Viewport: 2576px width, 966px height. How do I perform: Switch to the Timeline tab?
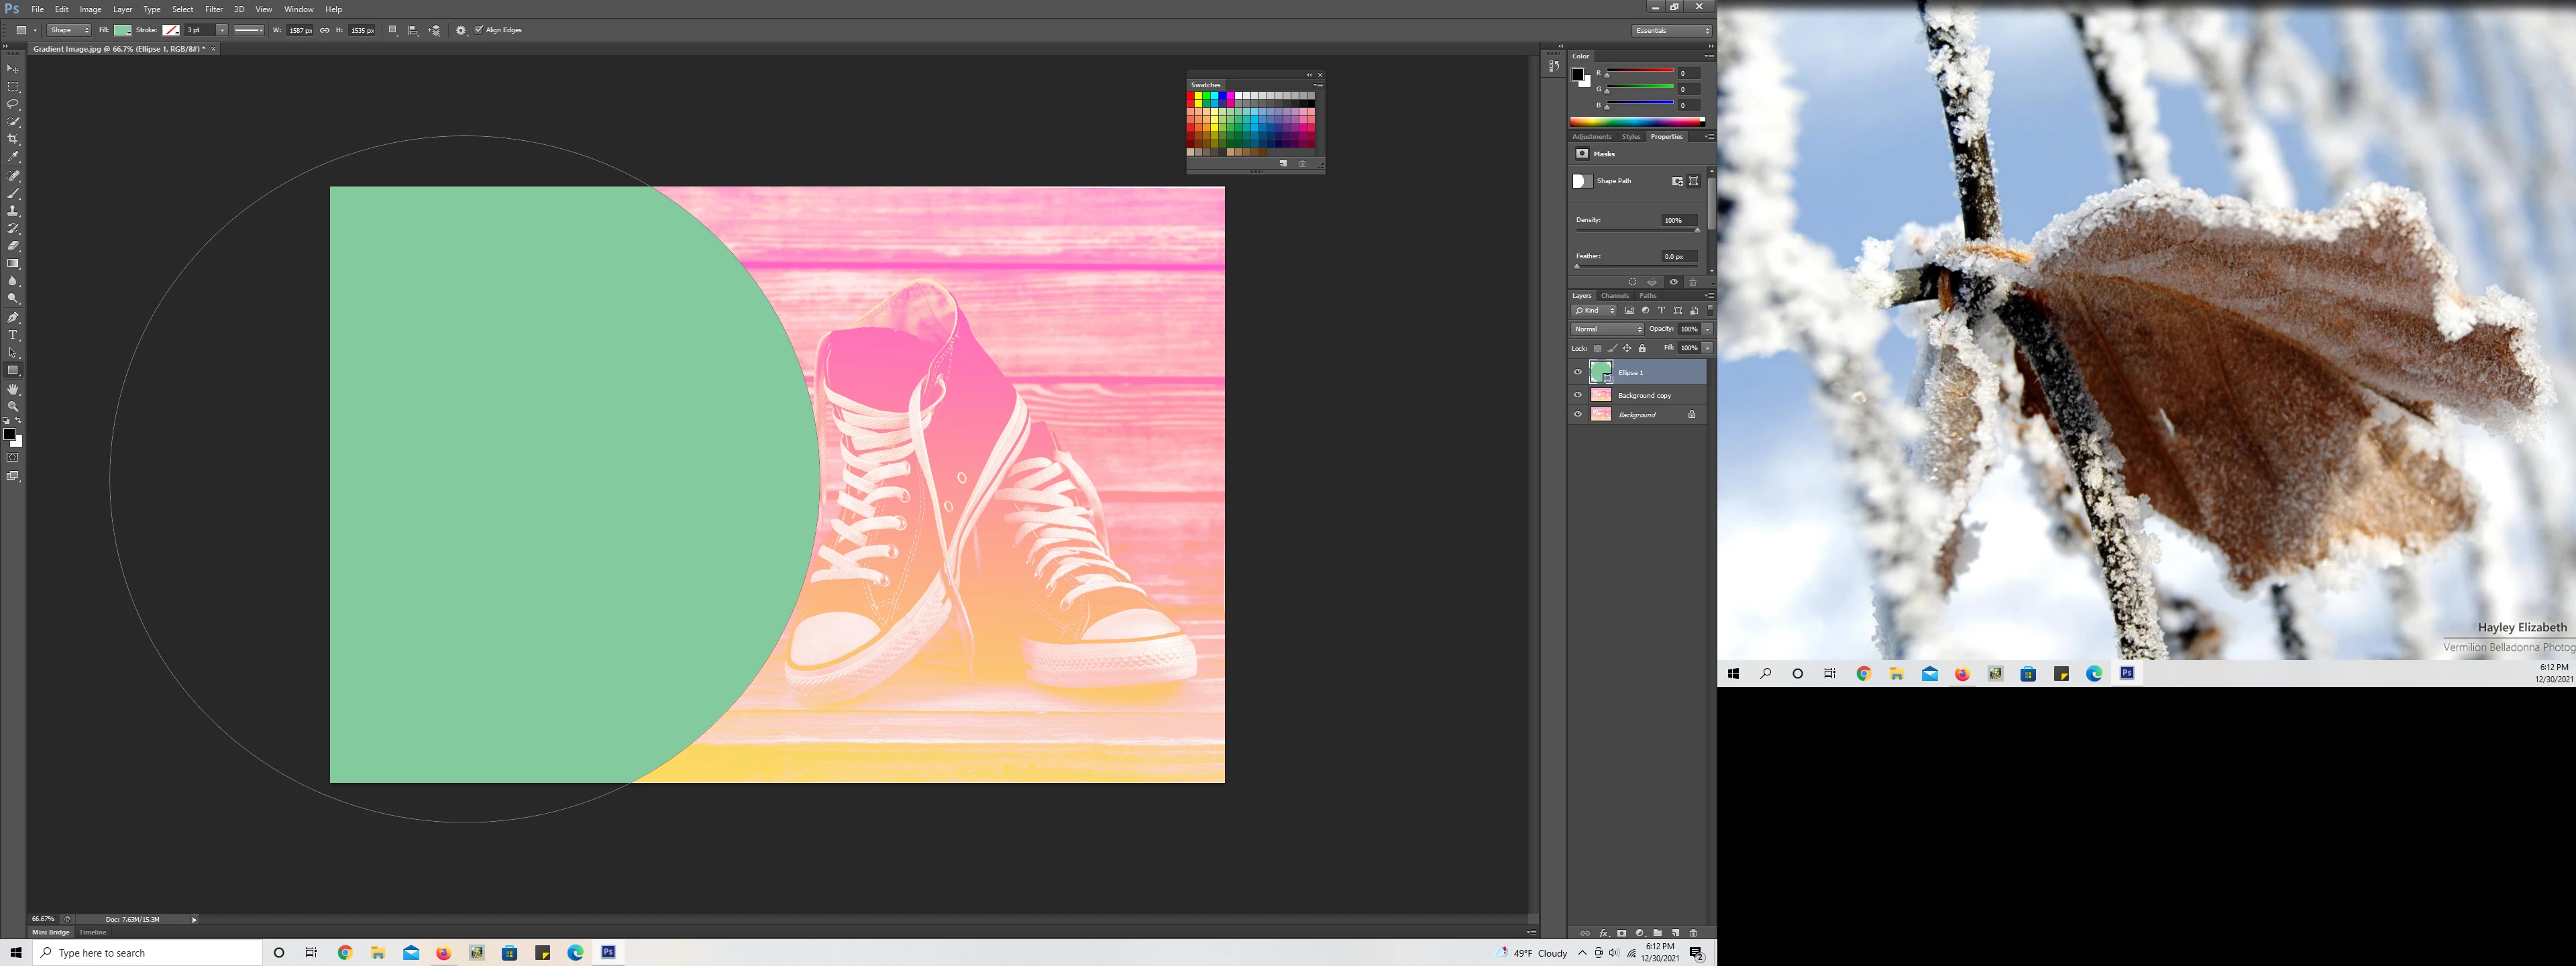(x=93, y=932)
